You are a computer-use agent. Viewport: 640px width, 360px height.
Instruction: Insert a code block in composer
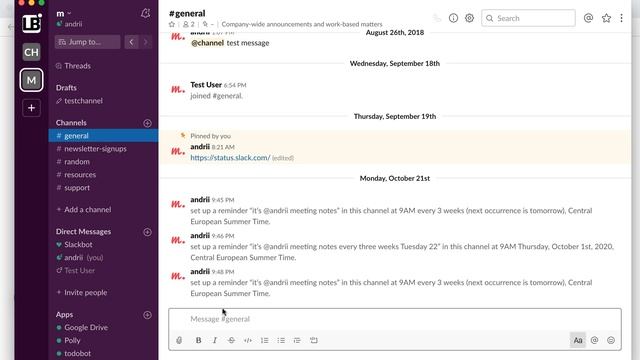point(313,340)
